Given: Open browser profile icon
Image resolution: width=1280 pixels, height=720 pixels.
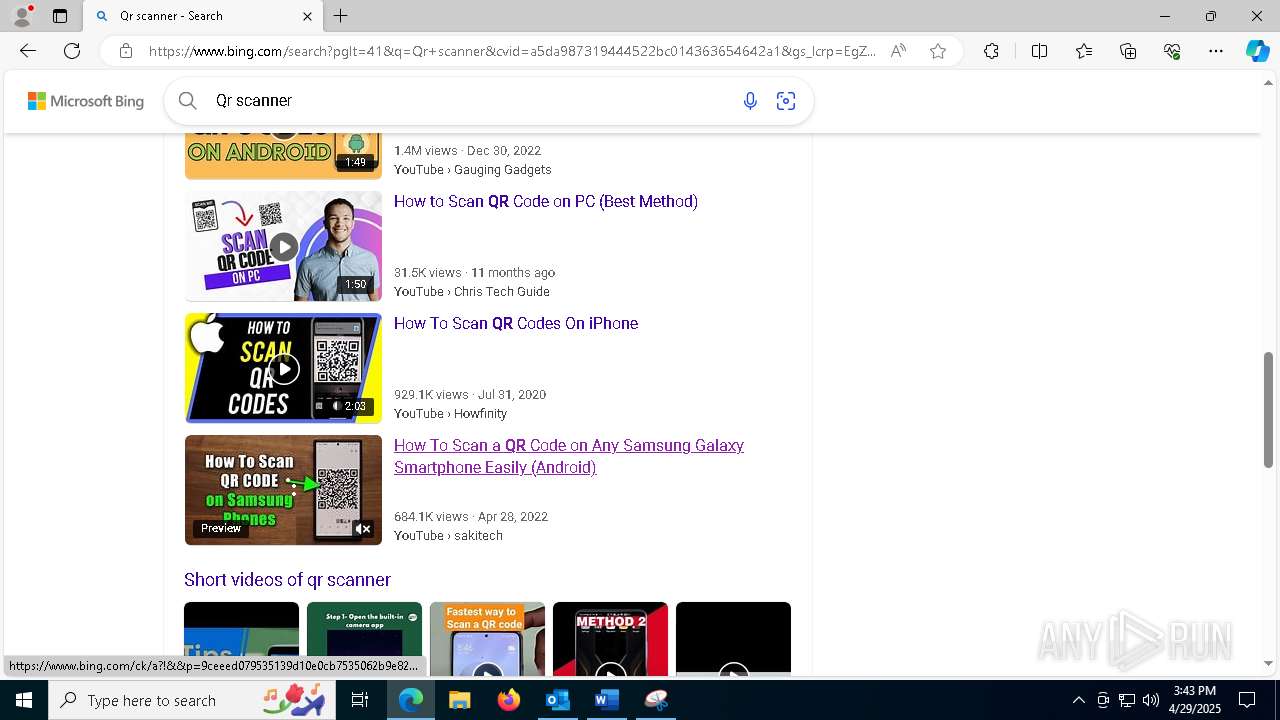Looking at the screenshot, I should coord(21,16).
